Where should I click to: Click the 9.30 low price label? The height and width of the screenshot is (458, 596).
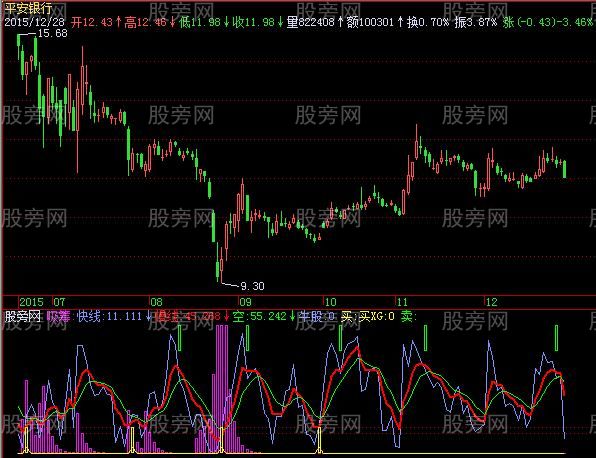[x=252, y=286]
